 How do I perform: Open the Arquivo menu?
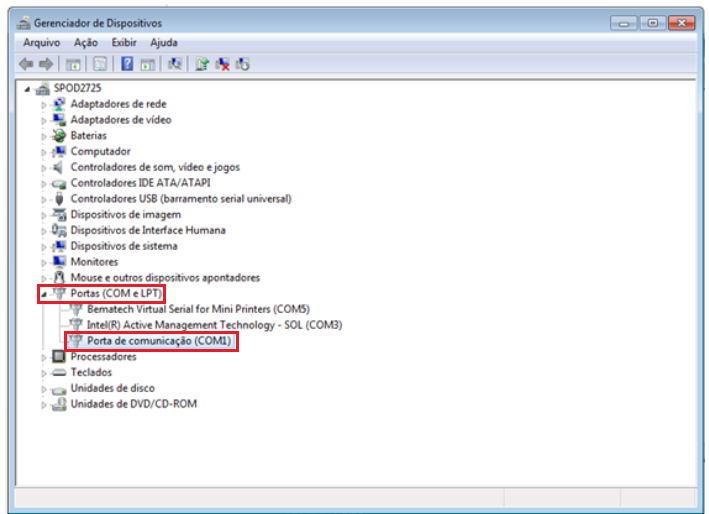pyautogui.click(x=42, y=43)
